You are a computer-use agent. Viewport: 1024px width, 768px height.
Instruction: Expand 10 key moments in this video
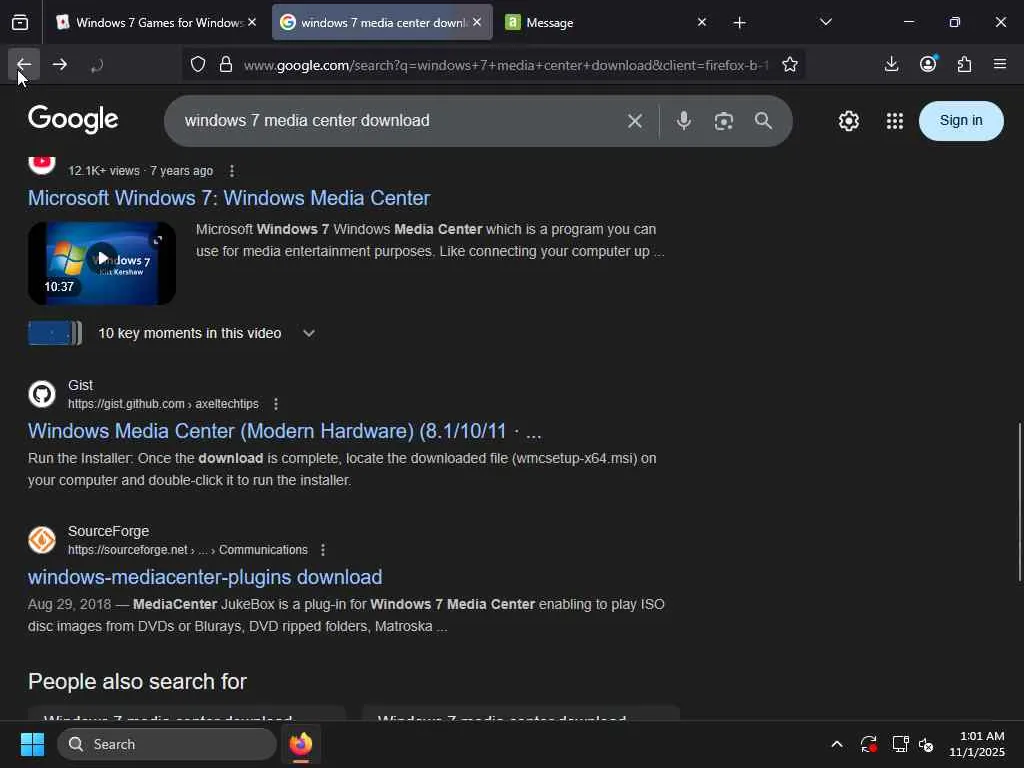coord(309,334)
